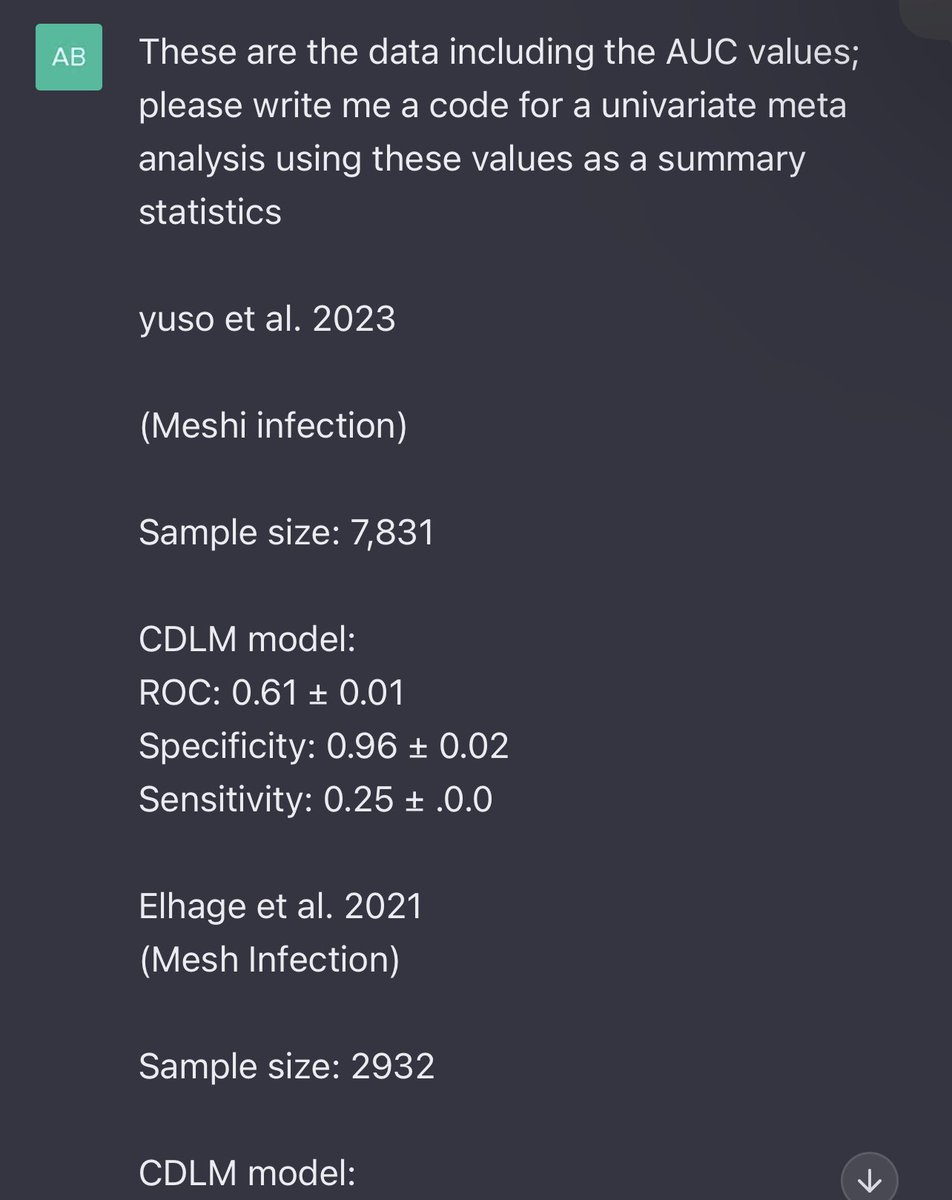Viewport: 952px width, 1200px height.
Task: Click the '(Mesh Infection)' text
Action: pyautogui.click(x=269, y=959)
